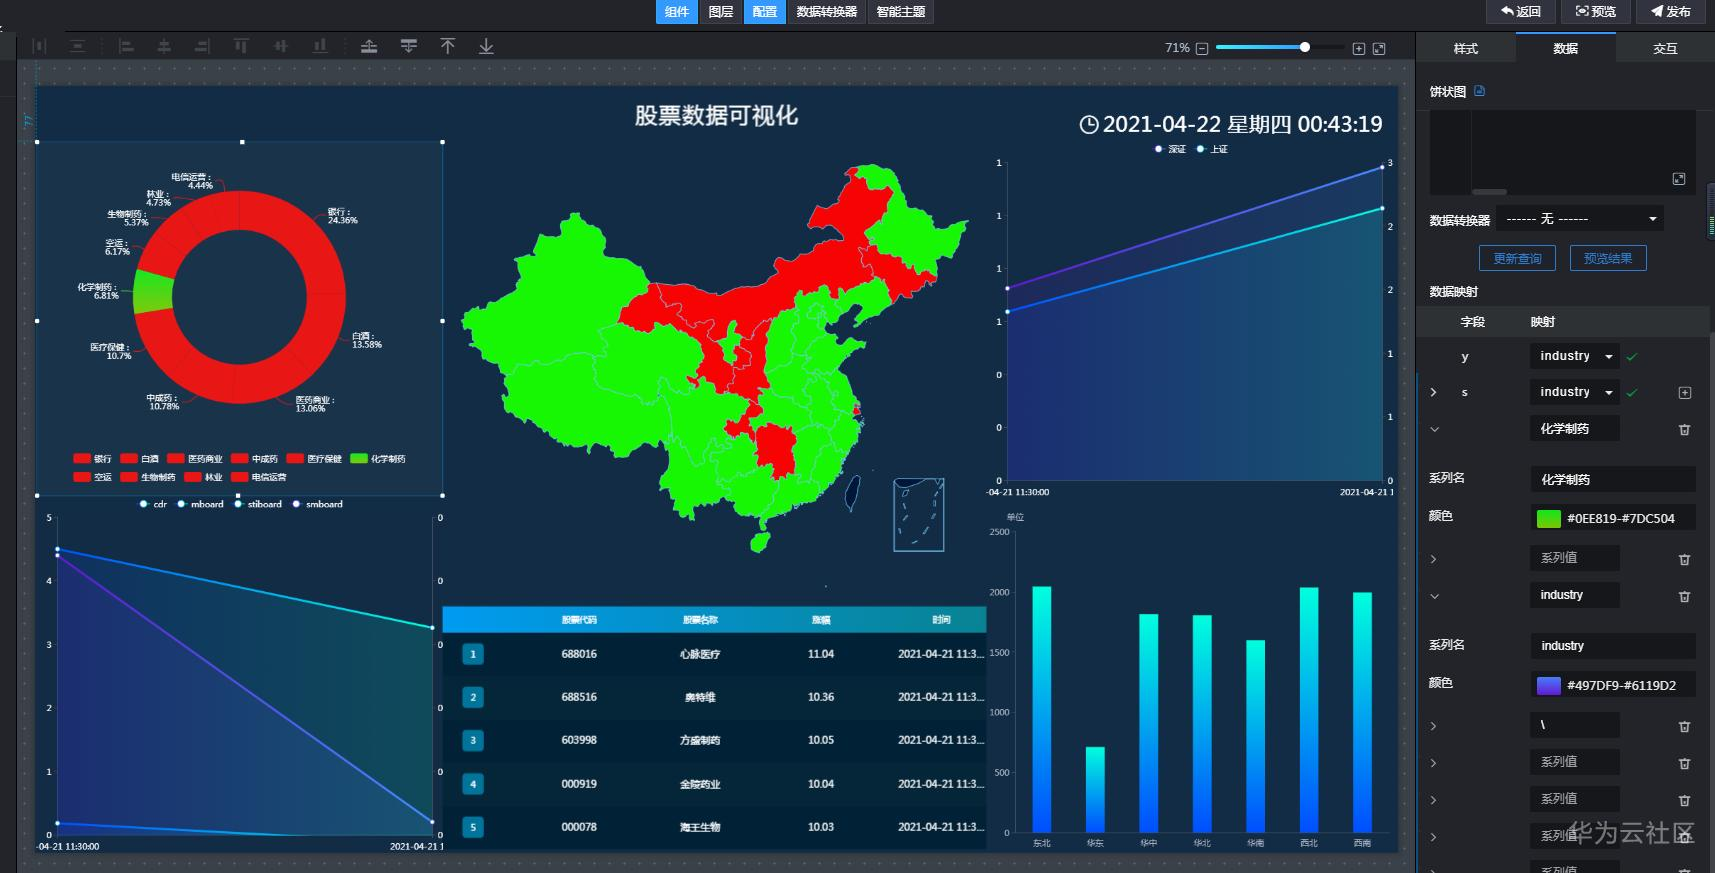Image resolution: width=1715 pixels, height=873 pixels.
Task: Click the distribute horizontally icon
Action: pos(40,46)
